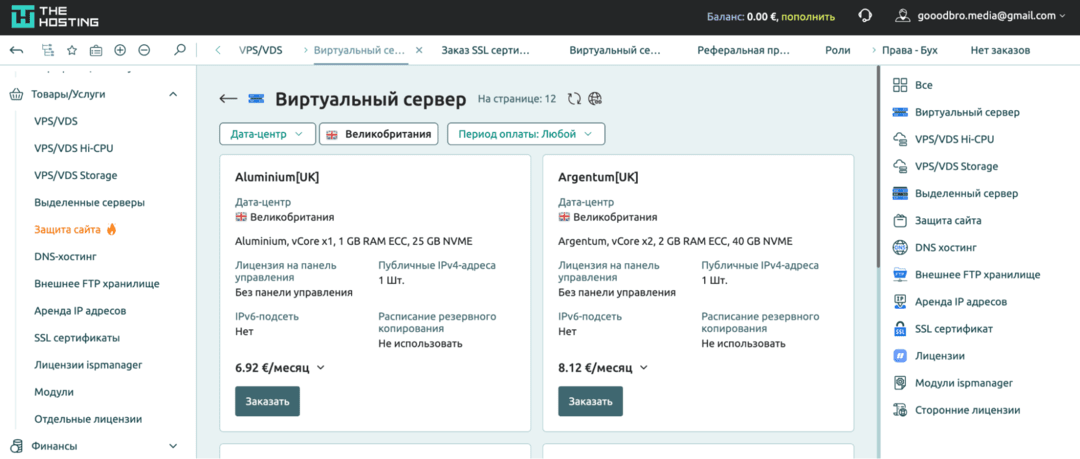The height and width of the screenshot is (459, 1080).
Task: Click the favorites star icon
Action: (x=71, y=50)
